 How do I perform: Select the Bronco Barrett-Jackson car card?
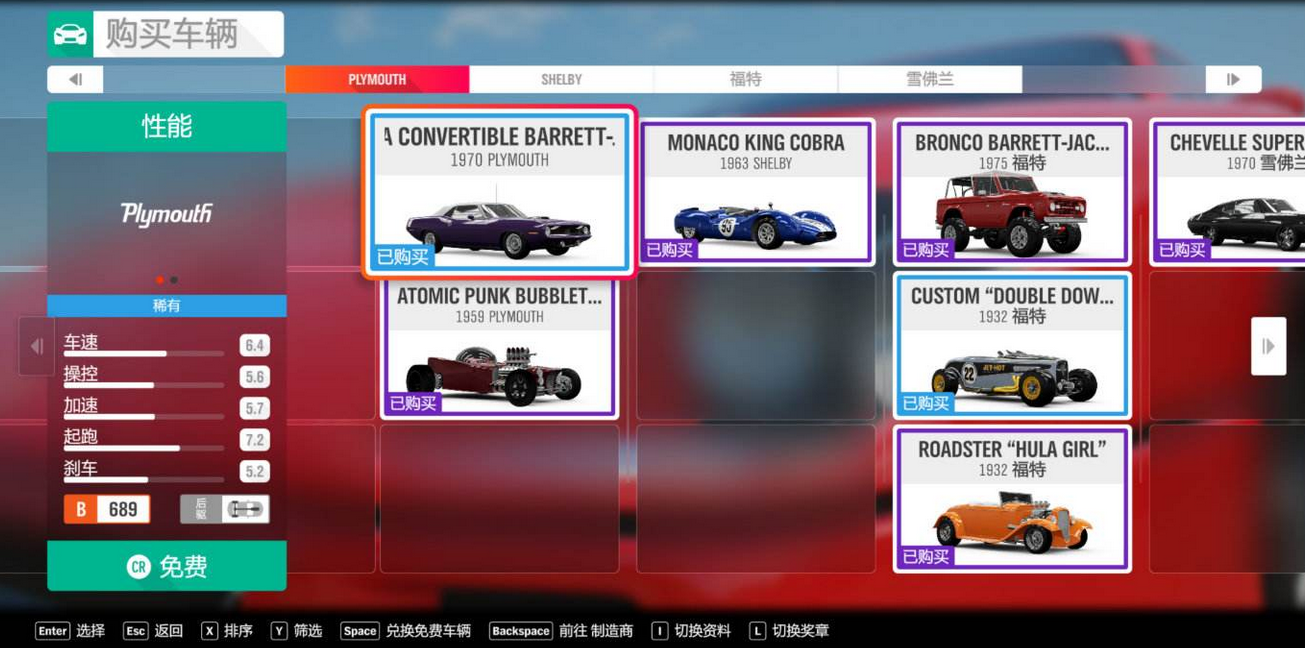tap(1012, 192)
